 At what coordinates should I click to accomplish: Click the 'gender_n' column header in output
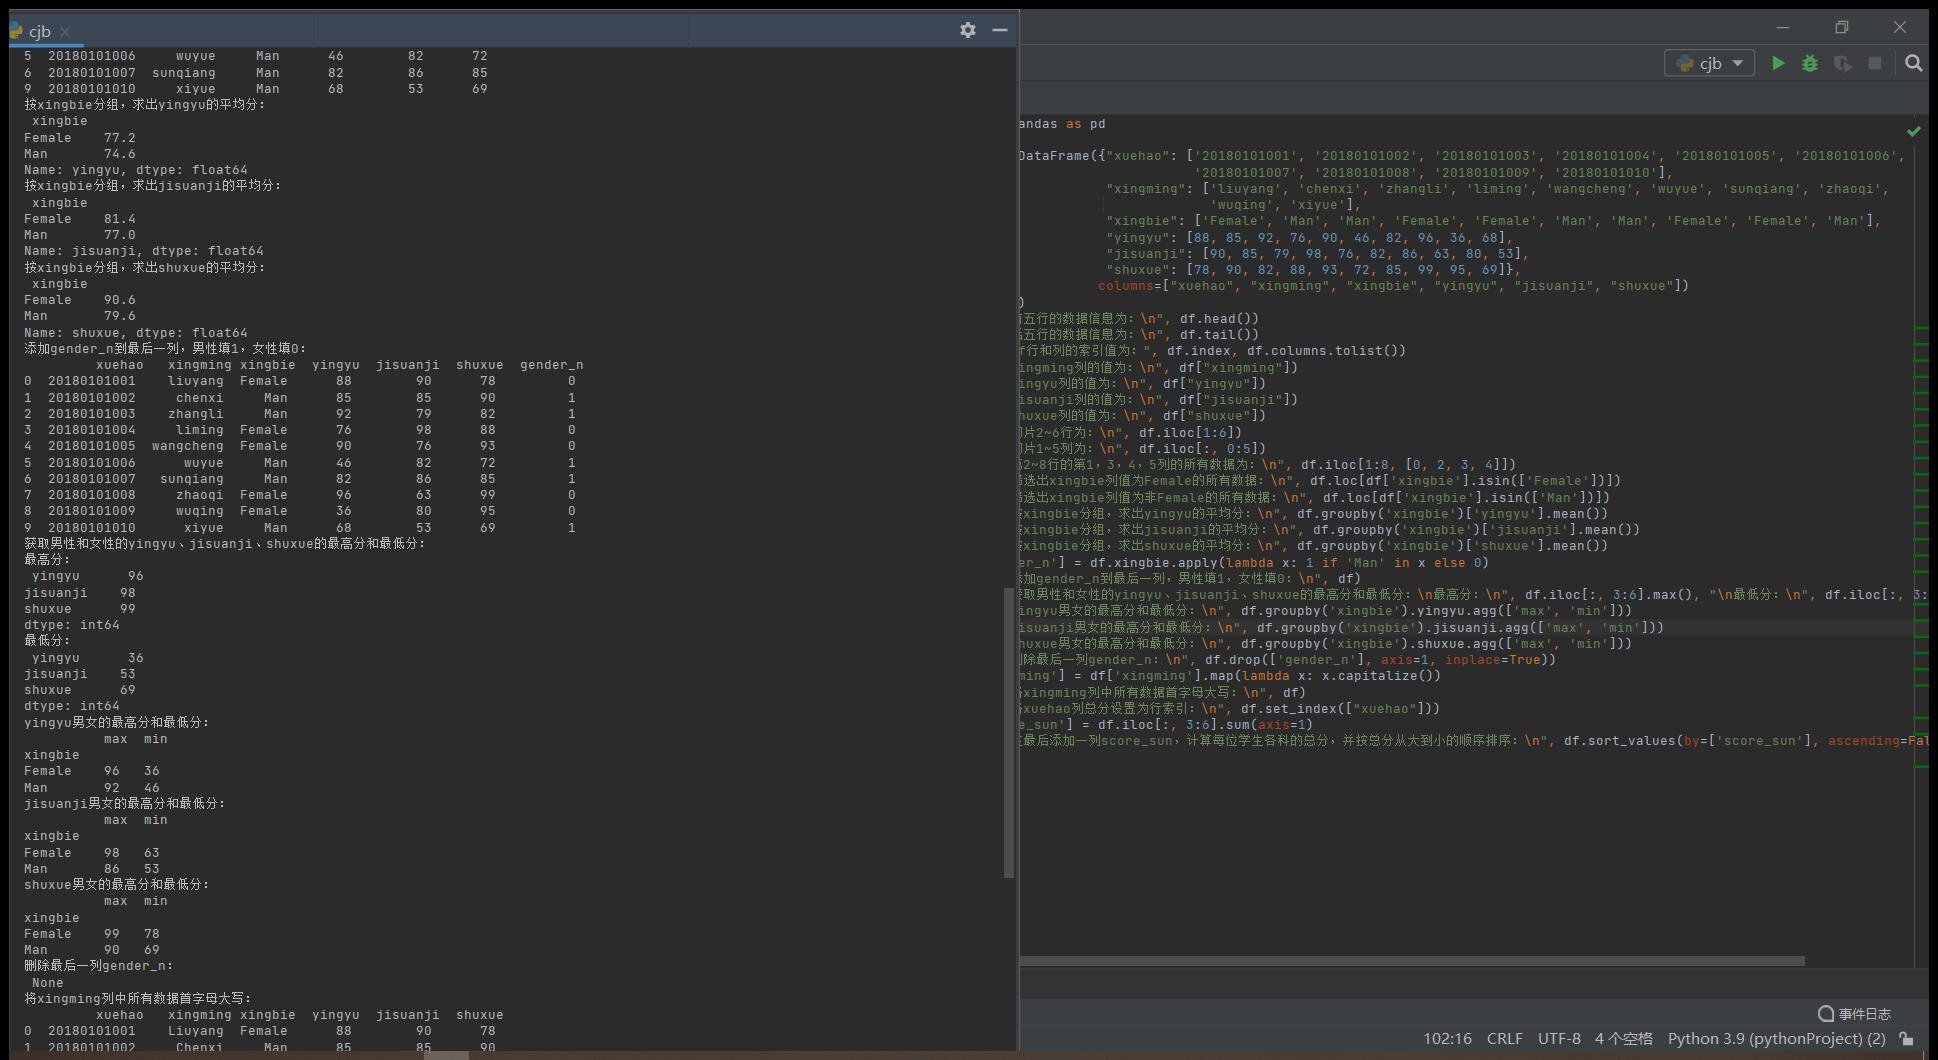[x=551, y=365]
